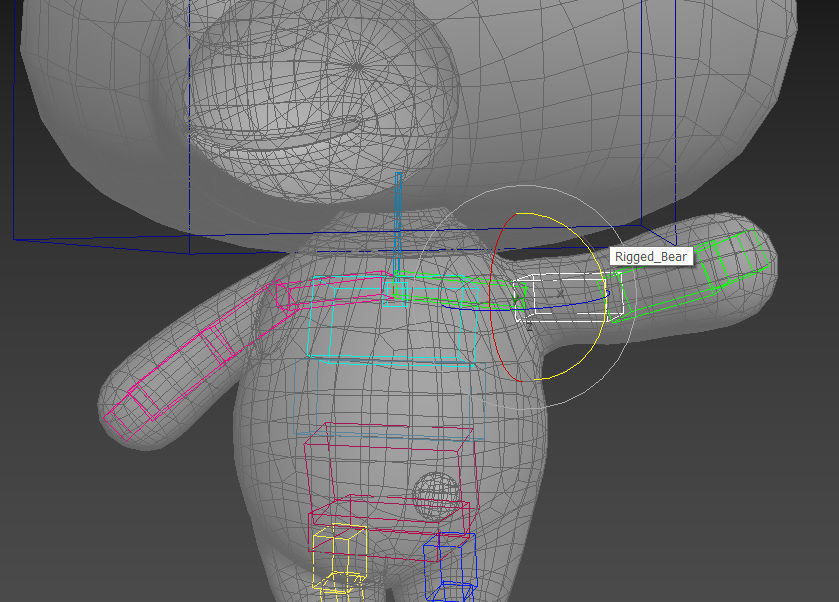Screen dimensions: 839x602
Task: Select the white highlighted upper arm bone
Action: (x=568, y=298)
